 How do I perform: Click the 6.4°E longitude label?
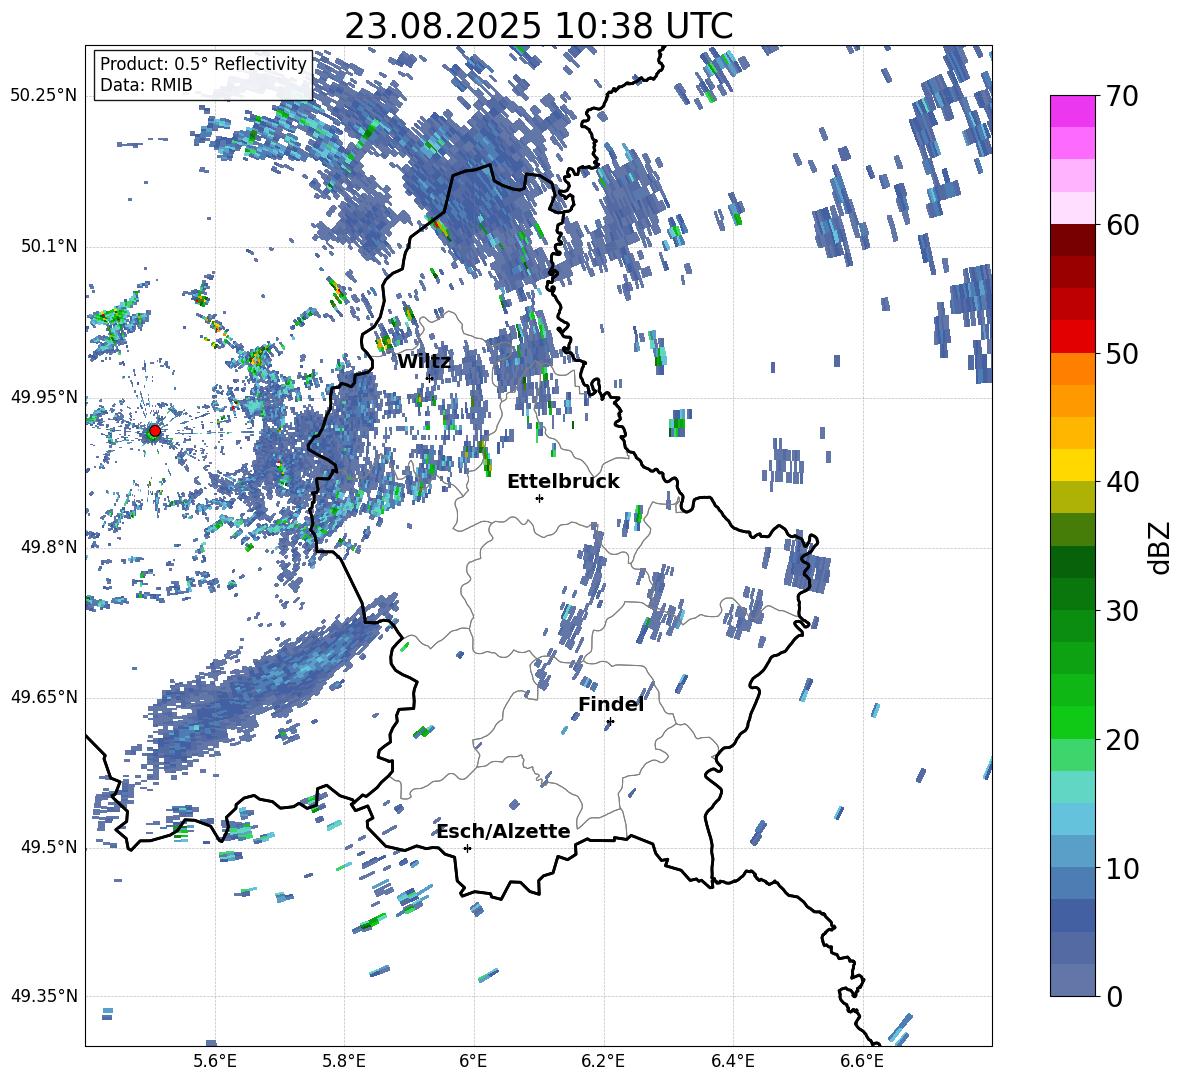tap(732, 1061)
